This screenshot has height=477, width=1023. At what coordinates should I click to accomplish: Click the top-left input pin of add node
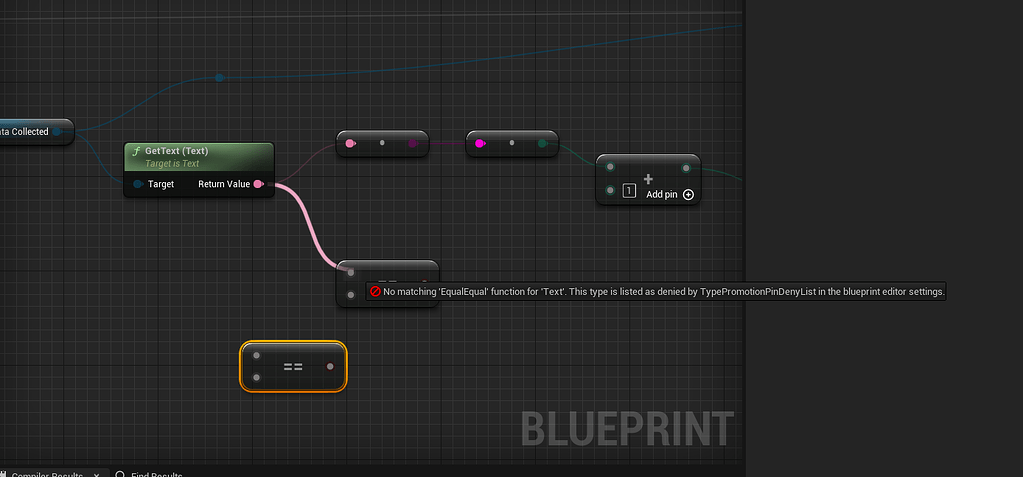click(x=610, y=167)
